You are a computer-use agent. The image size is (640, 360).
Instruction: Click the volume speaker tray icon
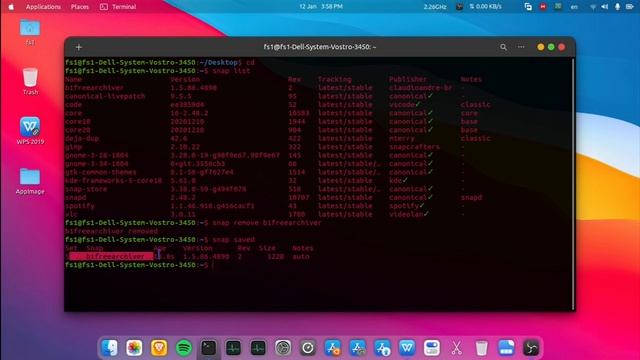[x=605, y=7]
